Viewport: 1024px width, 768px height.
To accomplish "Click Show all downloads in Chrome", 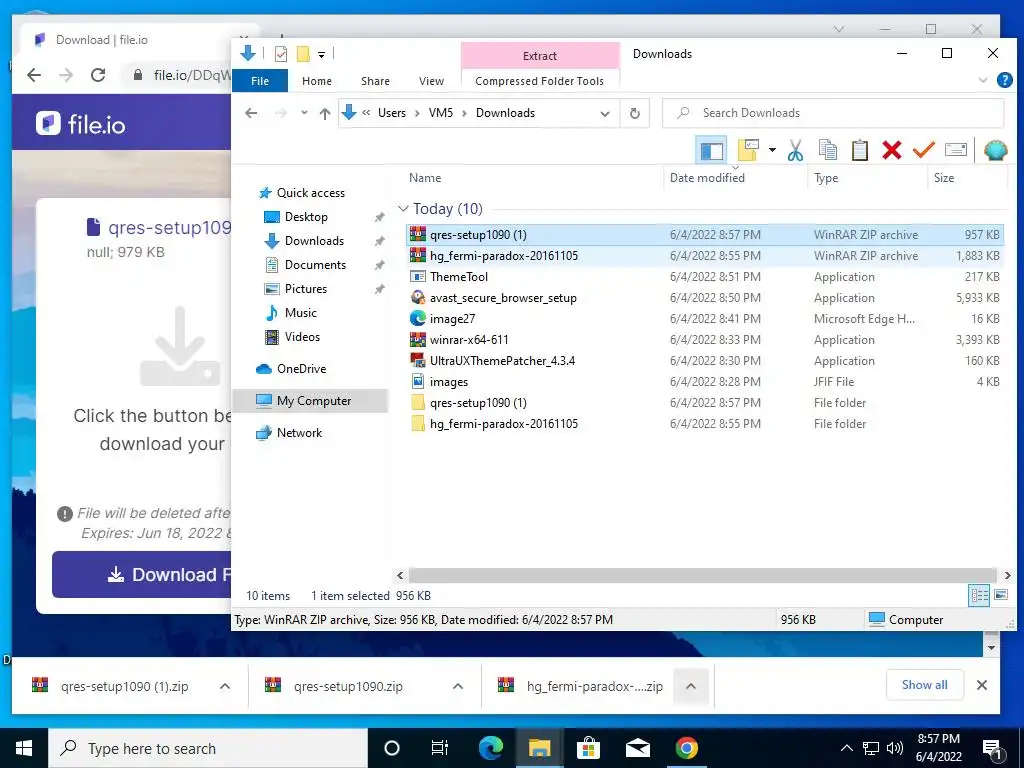I will (x=924, y=685).
